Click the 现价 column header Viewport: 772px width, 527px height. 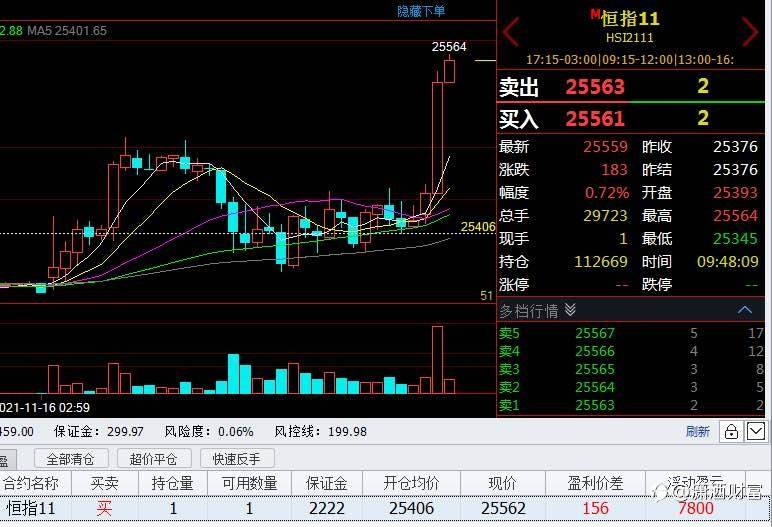(503, 483)
